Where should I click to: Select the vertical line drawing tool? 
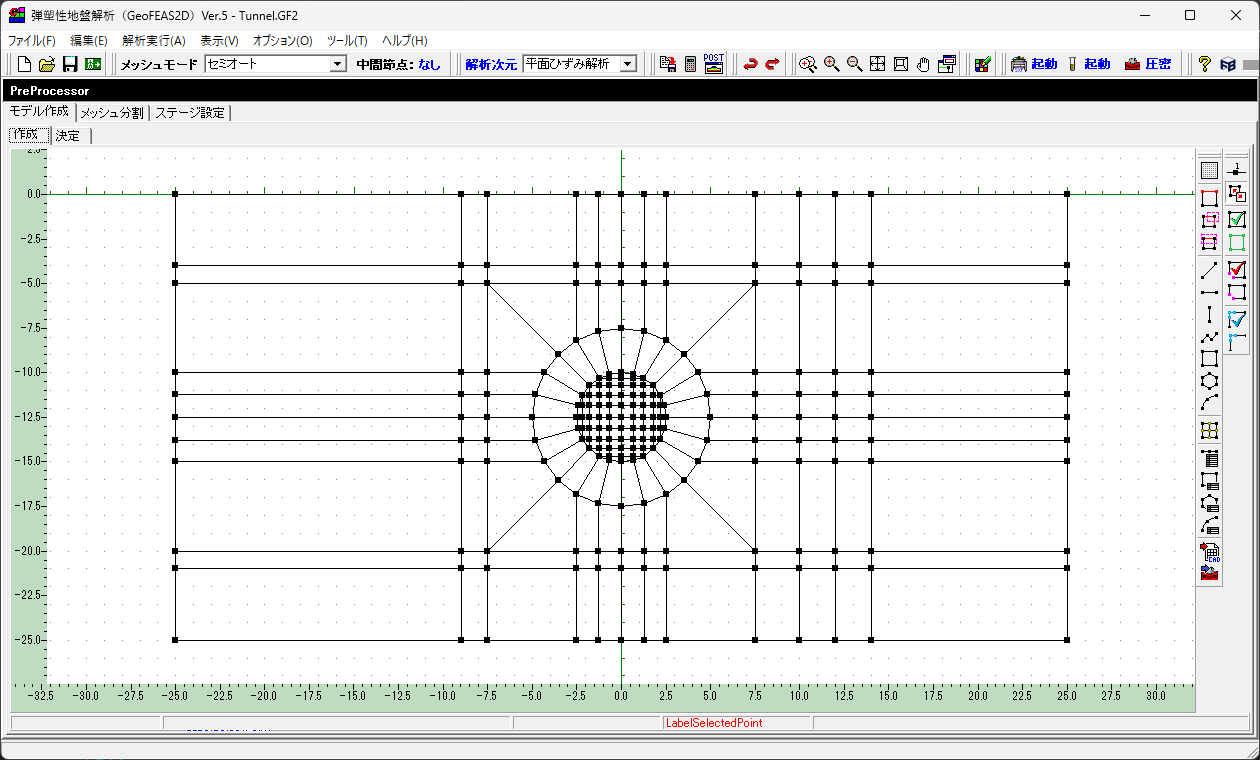(1209, 315)
